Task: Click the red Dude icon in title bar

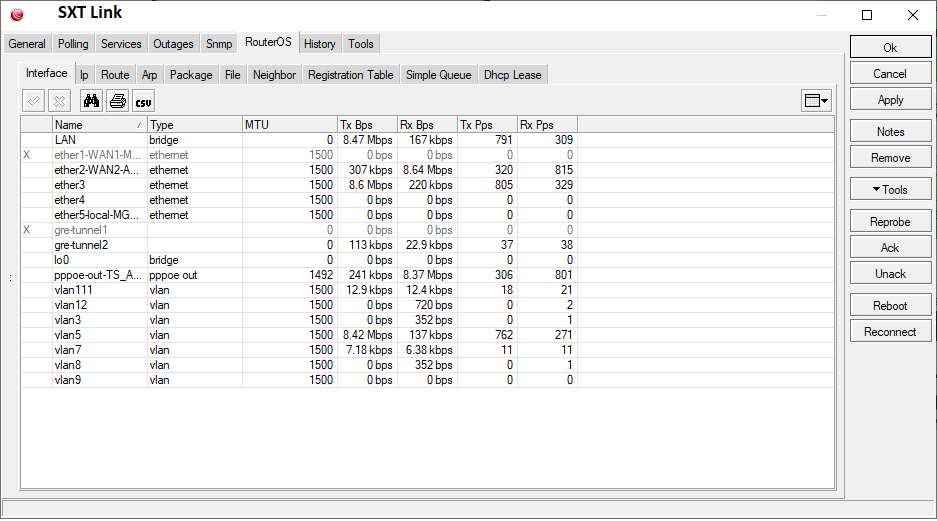Action: (x=17, y=14)
